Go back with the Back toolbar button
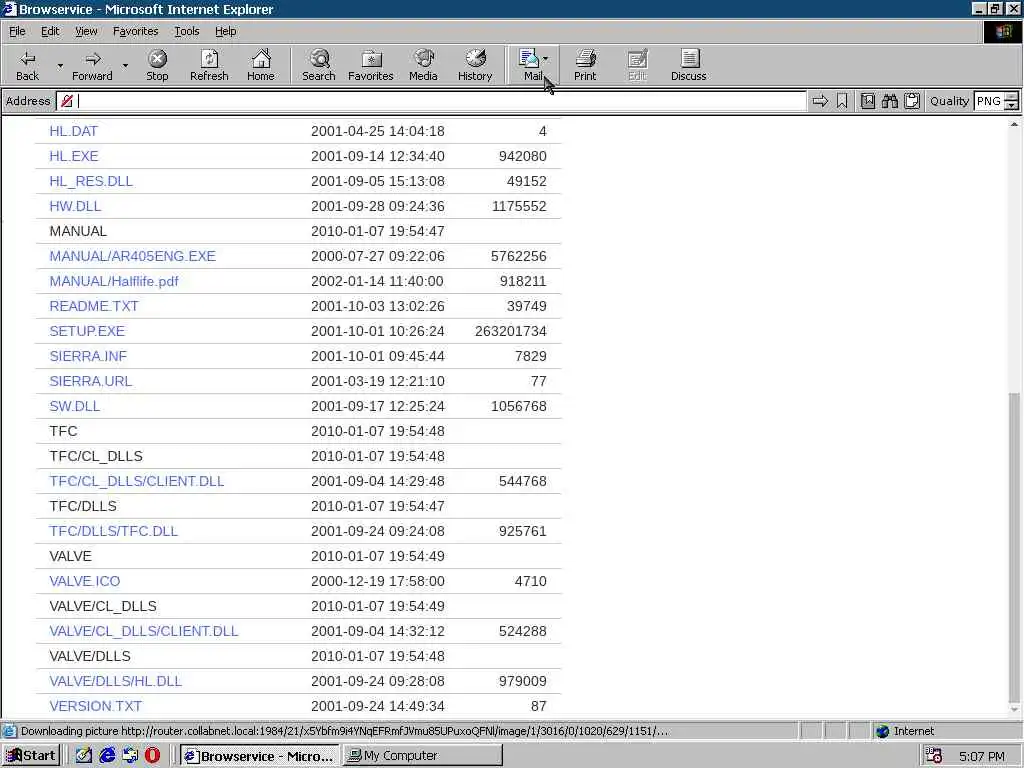This screenshot has height=768, width=1024. pos(27,65)
